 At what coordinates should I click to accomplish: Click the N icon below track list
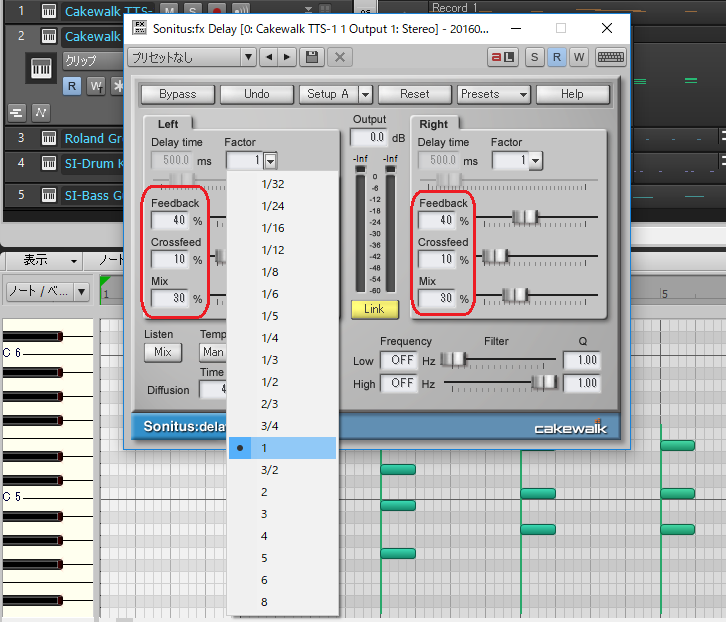click(x=41, y=113)
